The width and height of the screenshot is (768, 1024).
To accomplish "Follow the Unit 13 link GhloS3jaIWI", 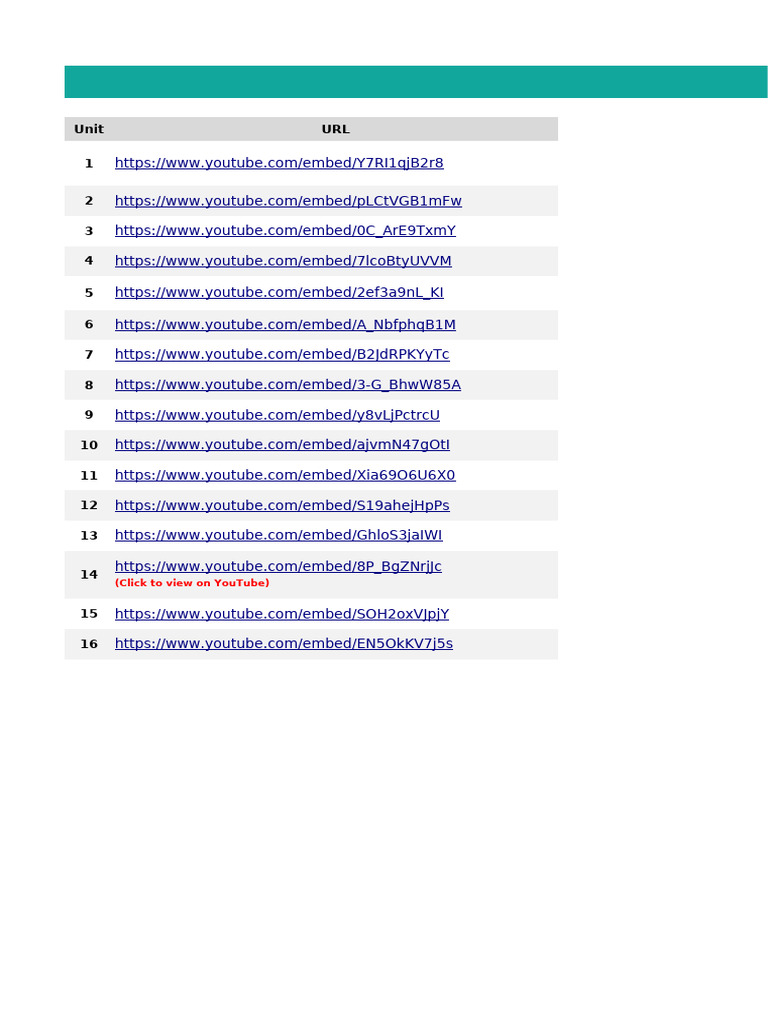I will click(x=279, y=536).
